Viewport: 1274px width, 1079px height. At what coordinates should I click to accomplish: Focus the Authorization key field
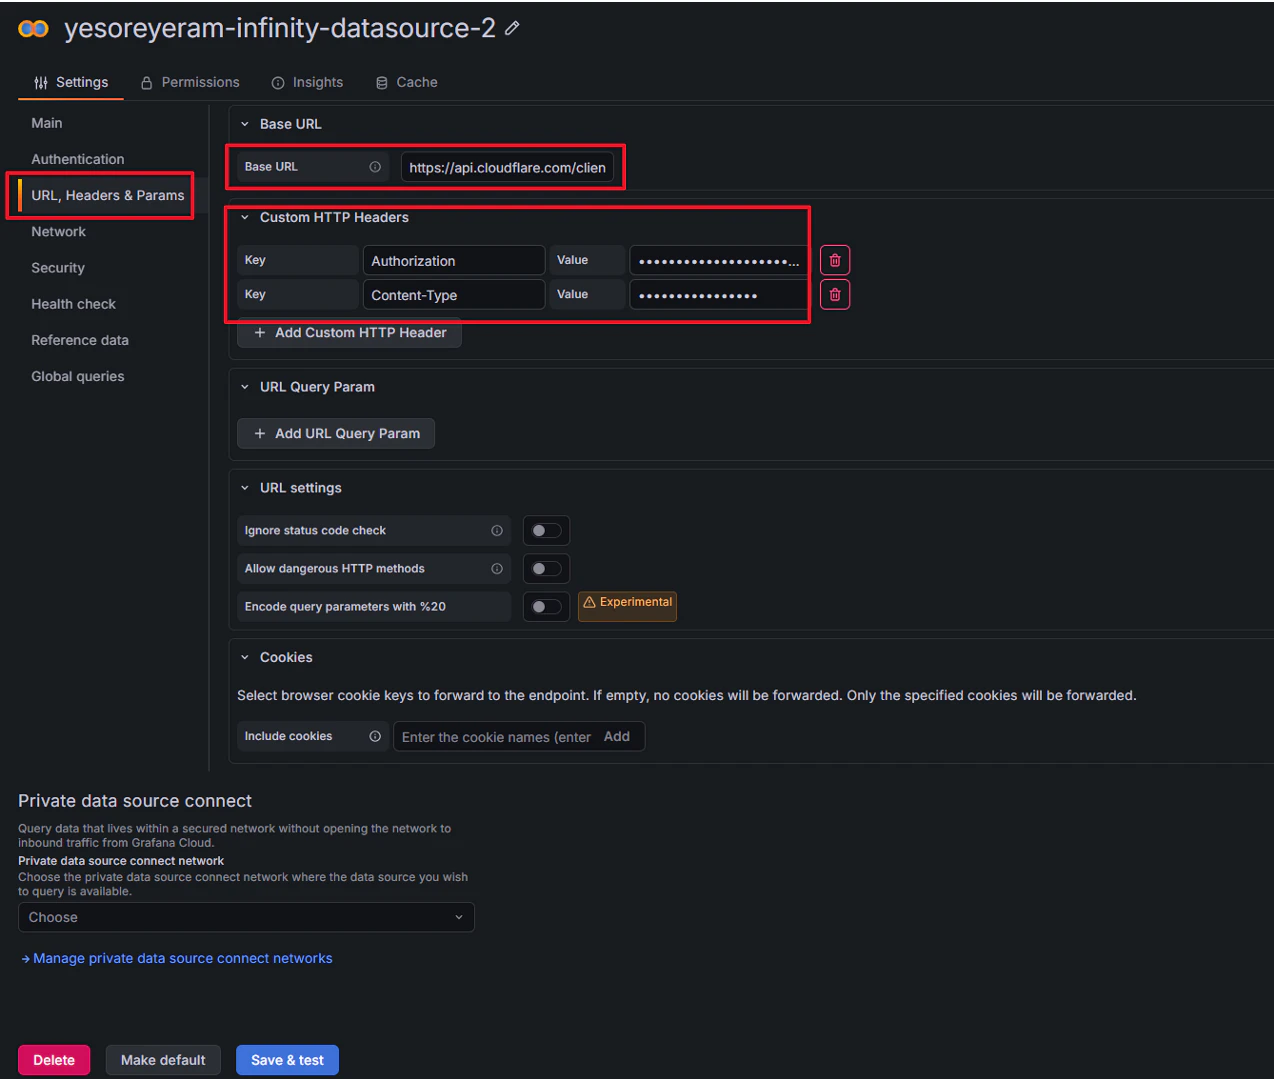[454, 260]
